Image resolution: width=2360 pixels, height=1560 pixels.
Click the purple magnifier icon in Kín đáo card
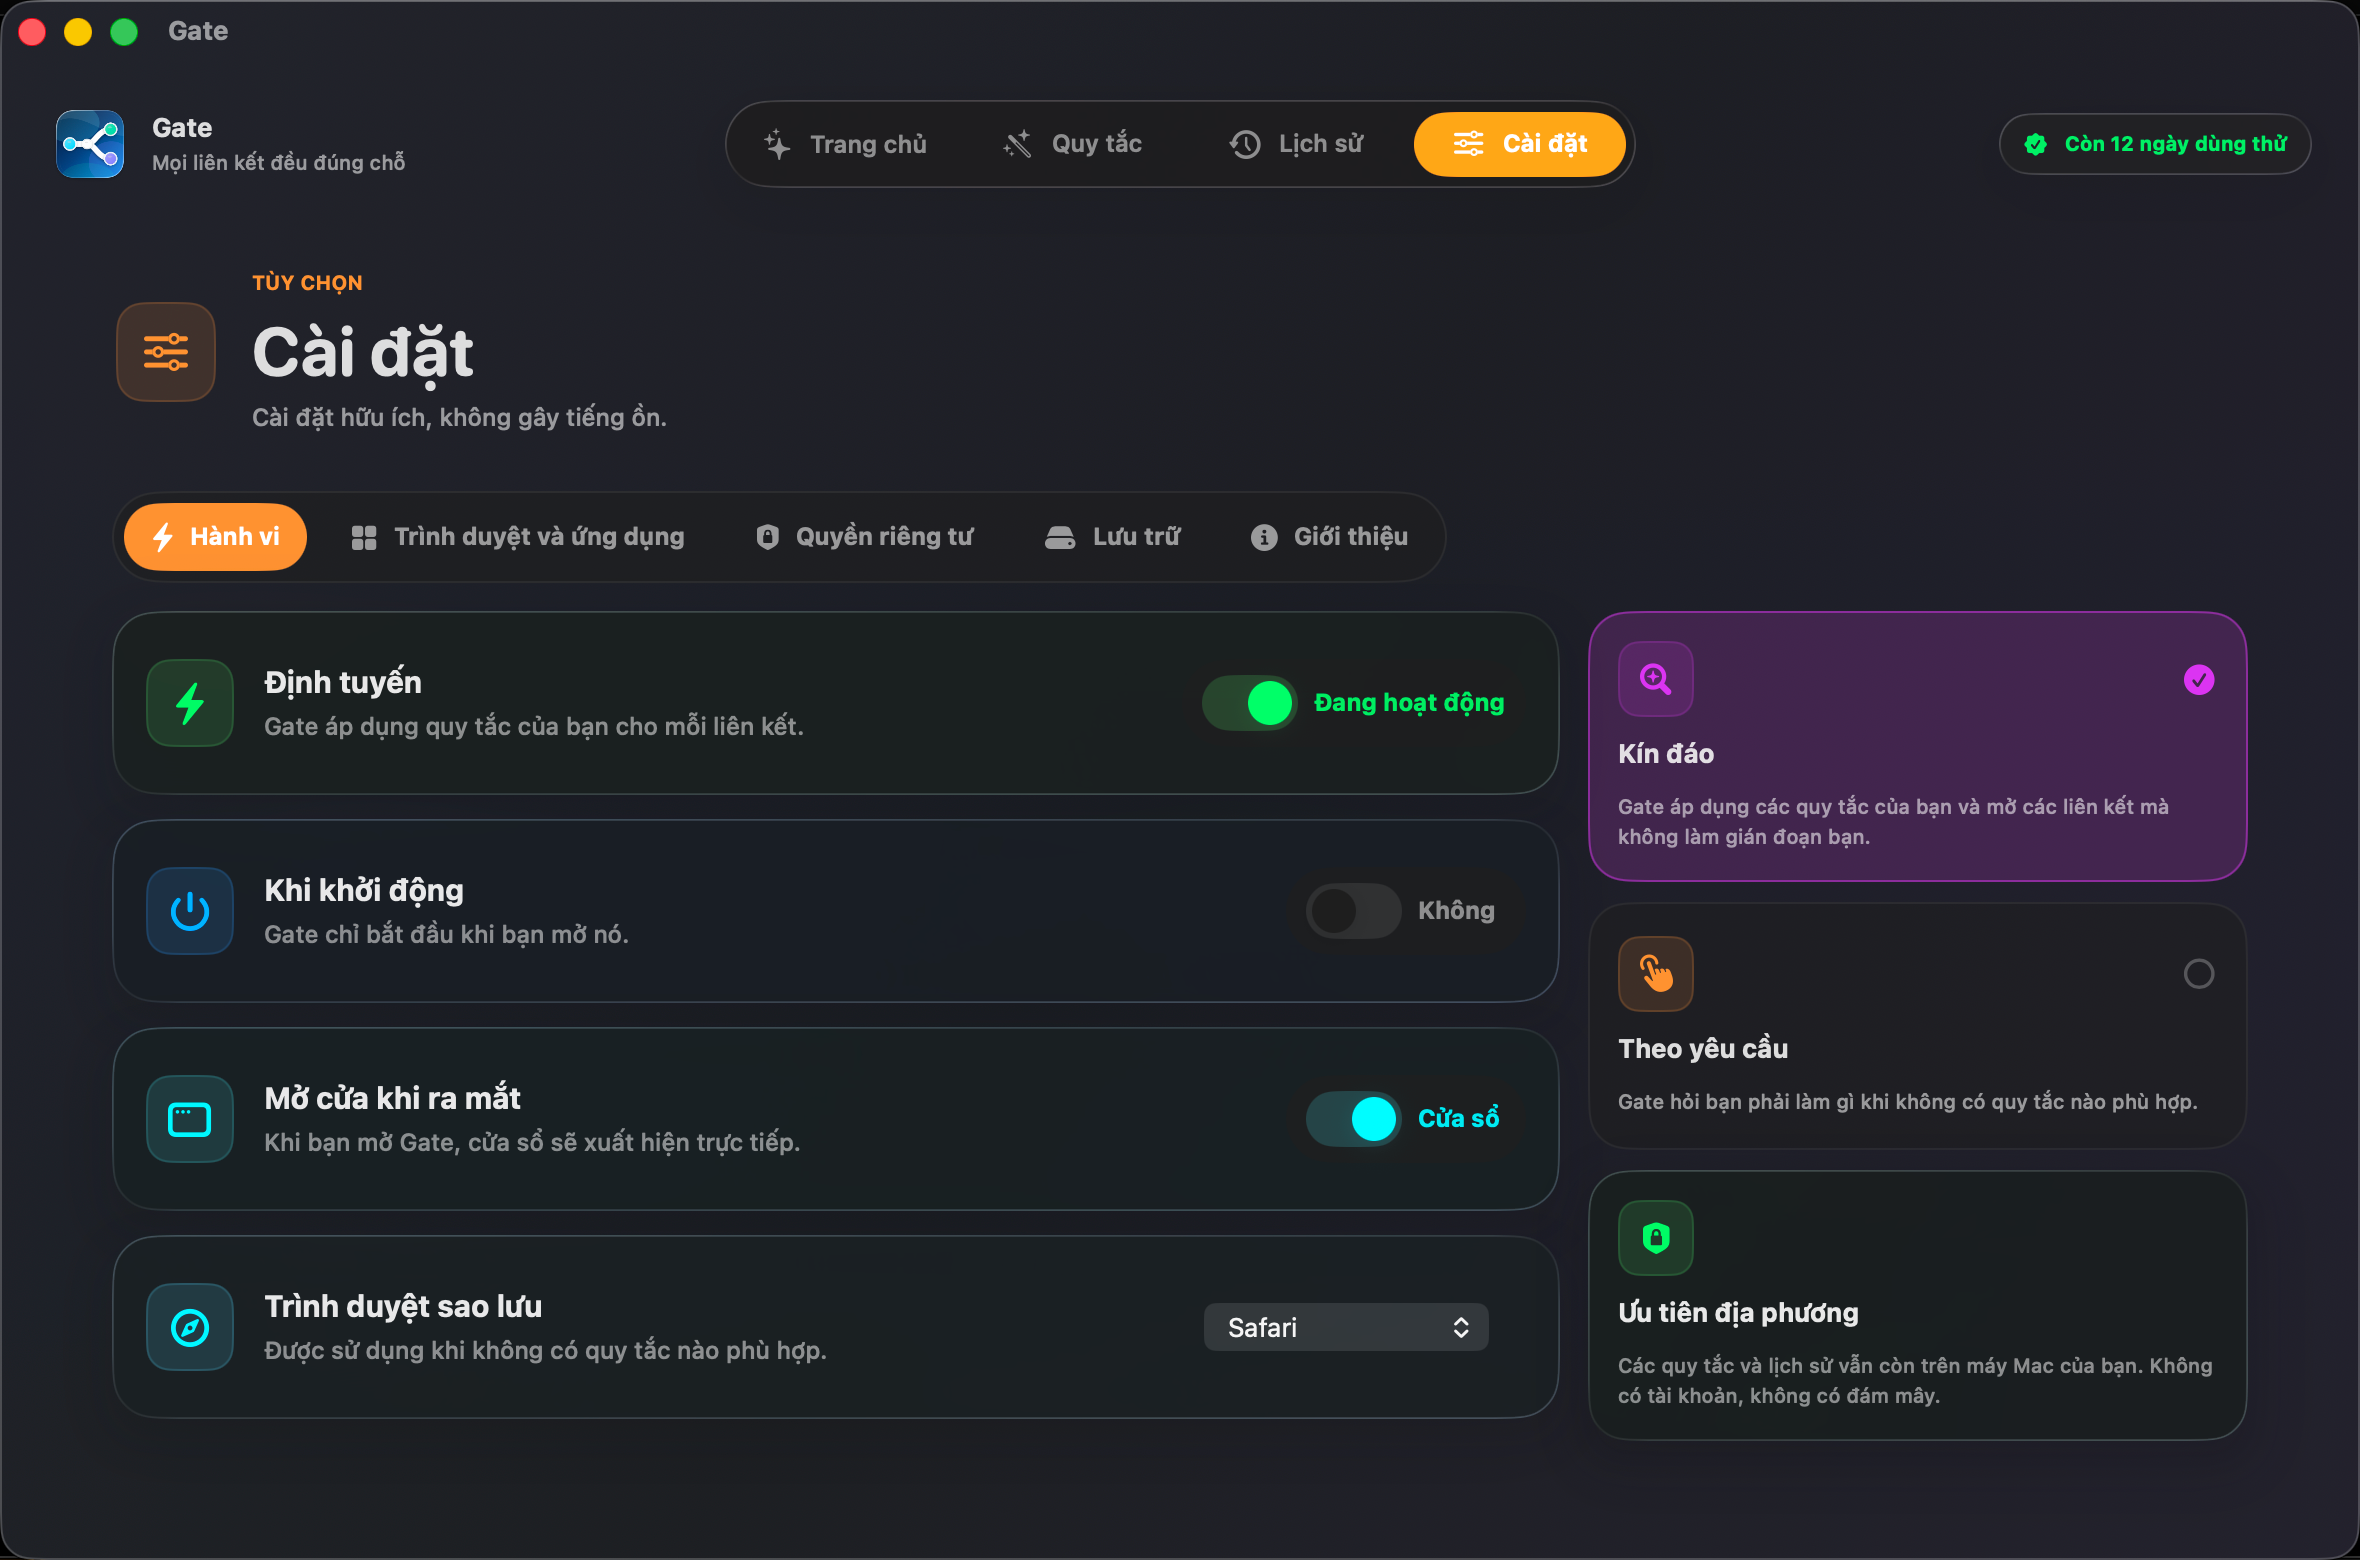point(1656,679)
